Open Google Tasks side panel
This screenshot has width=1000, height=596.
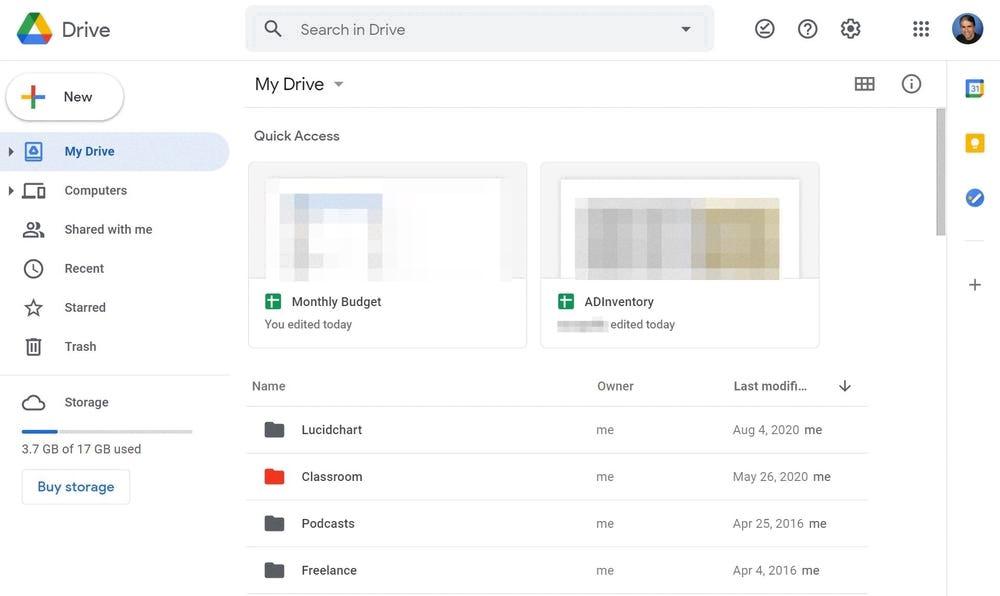[974, 198]
